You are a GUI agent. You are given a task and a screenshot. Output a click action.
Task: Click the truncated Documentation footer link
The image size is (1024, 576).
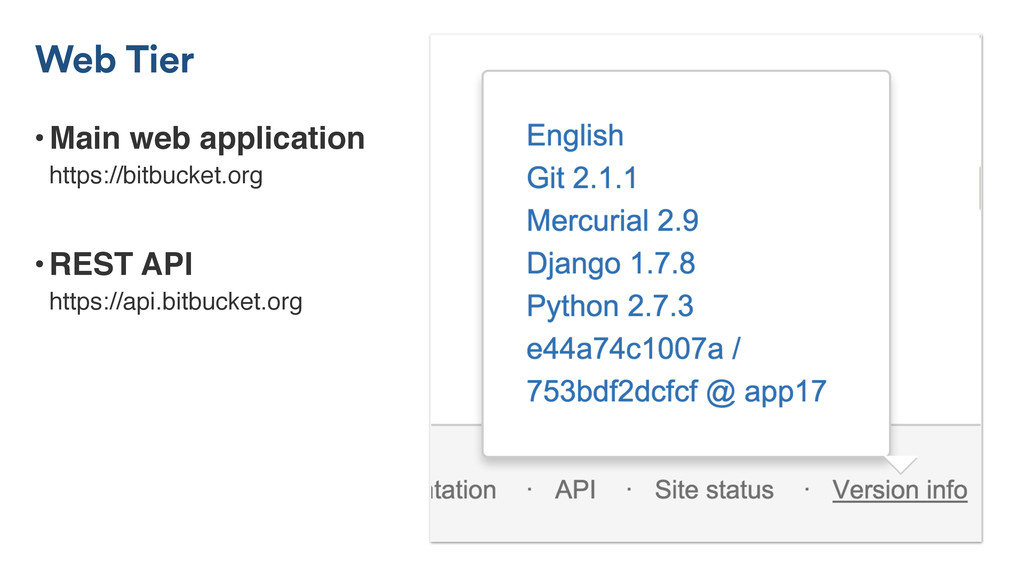(463, 490)
